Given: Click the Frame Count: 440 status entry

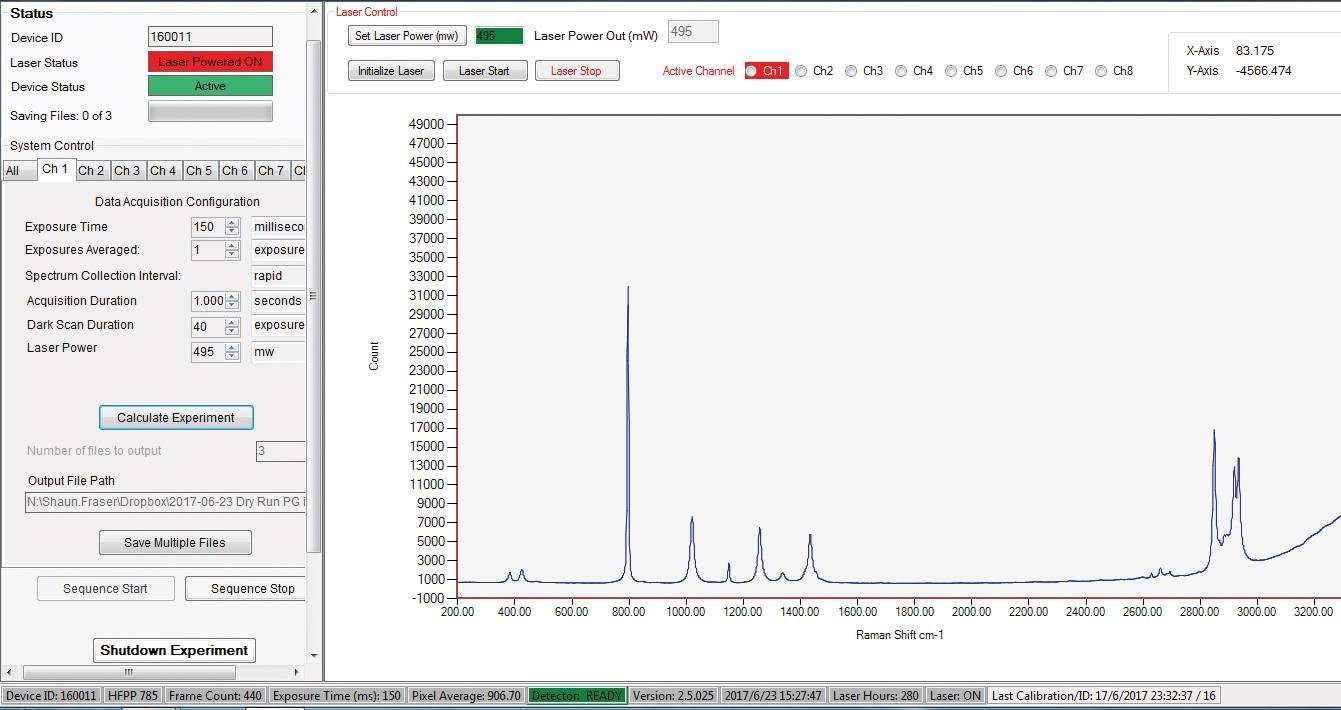Looking at the screenshot, I should pyautogui.click(x=215, y=696).
